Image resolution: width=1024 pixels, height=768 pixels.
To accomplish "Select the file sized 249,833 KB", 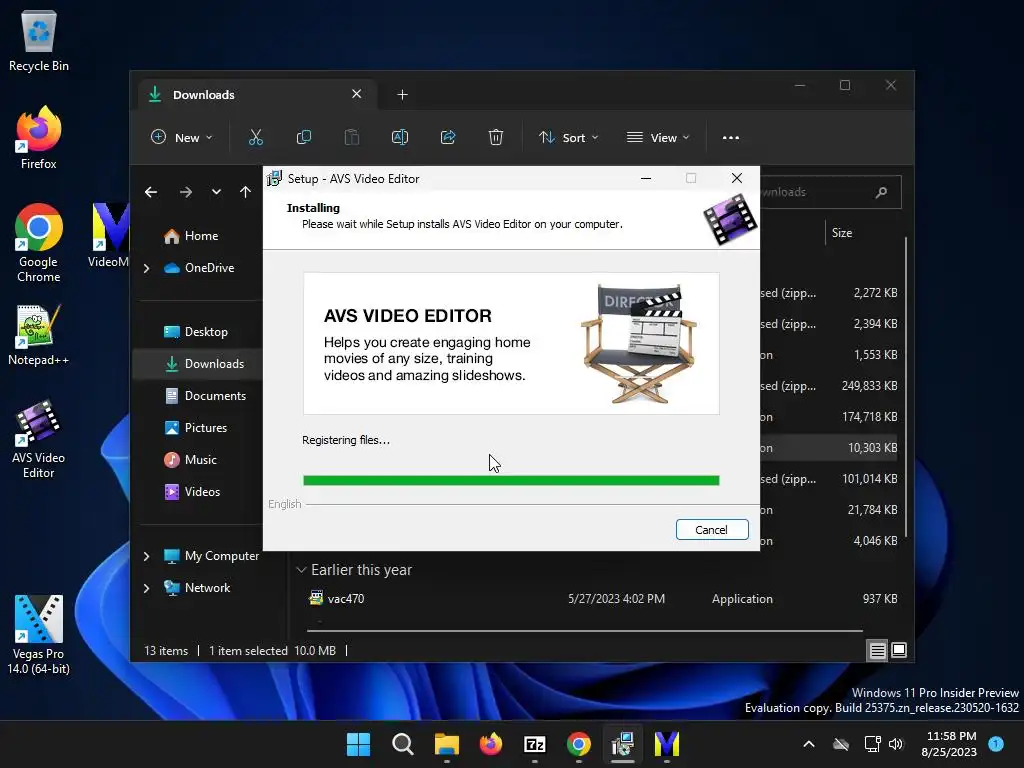I will (869, 386).
